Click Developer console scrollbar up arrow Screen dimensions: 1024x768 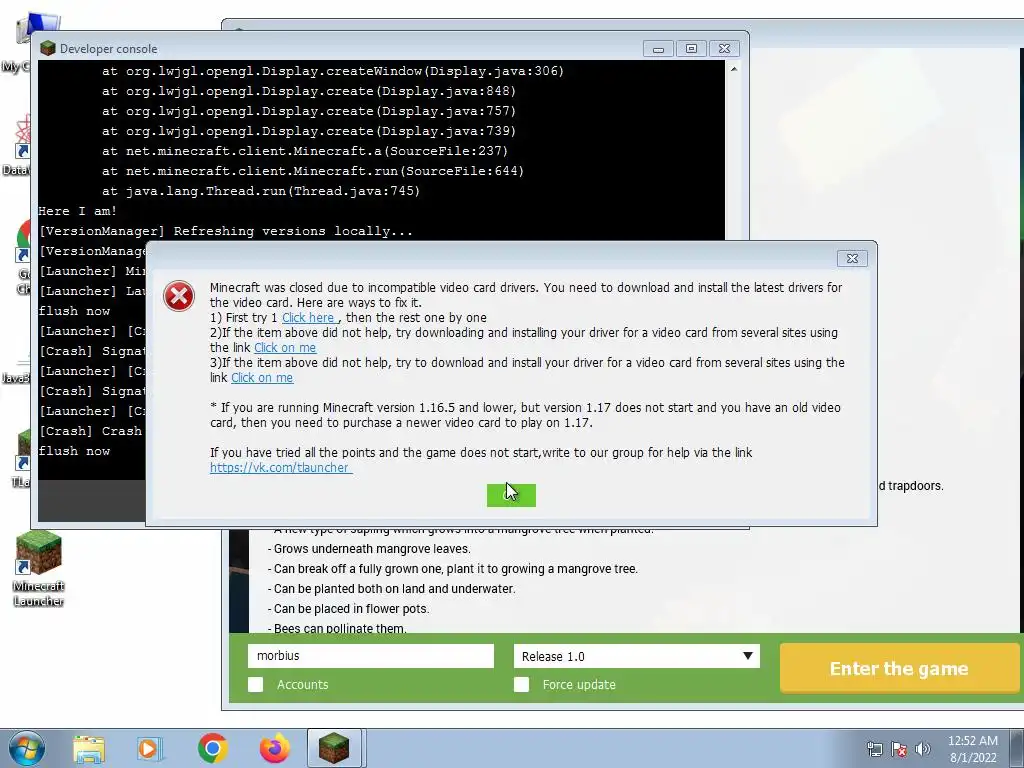pos(734,69)
